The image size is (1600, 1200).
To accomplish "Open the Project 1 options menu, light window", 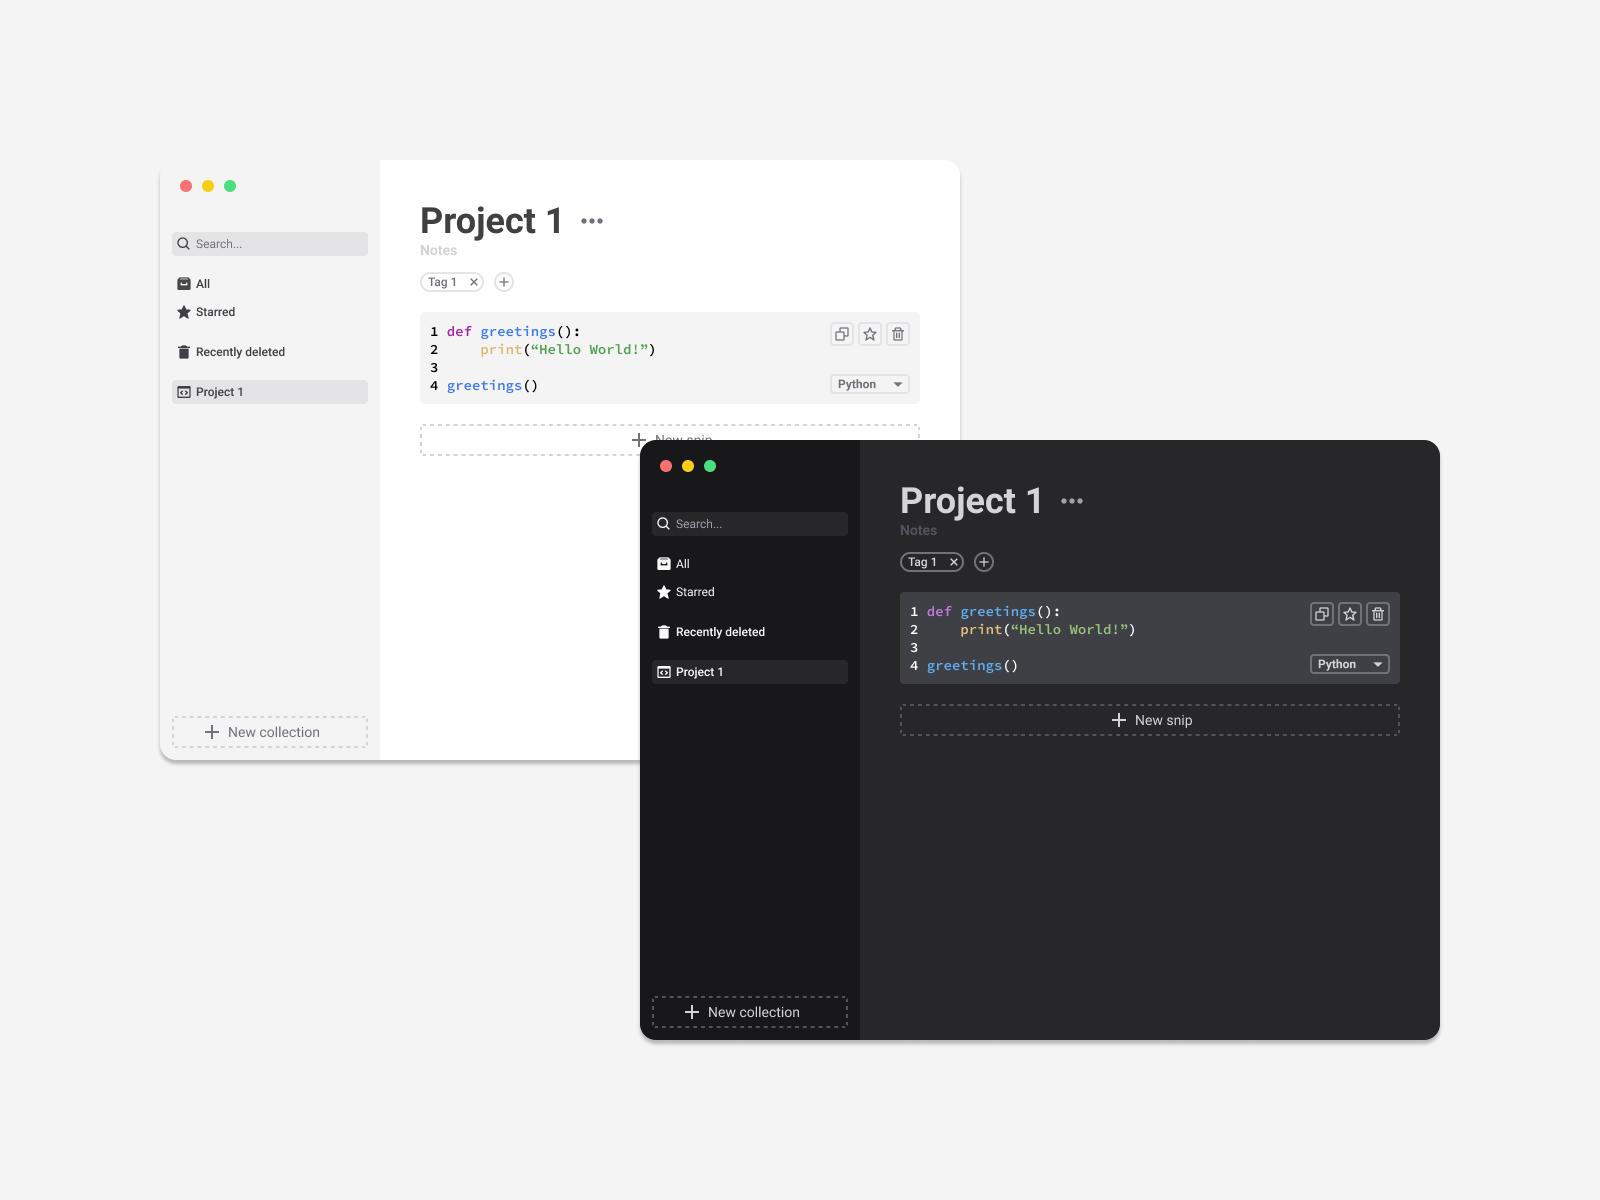I will tap(592, 220).
